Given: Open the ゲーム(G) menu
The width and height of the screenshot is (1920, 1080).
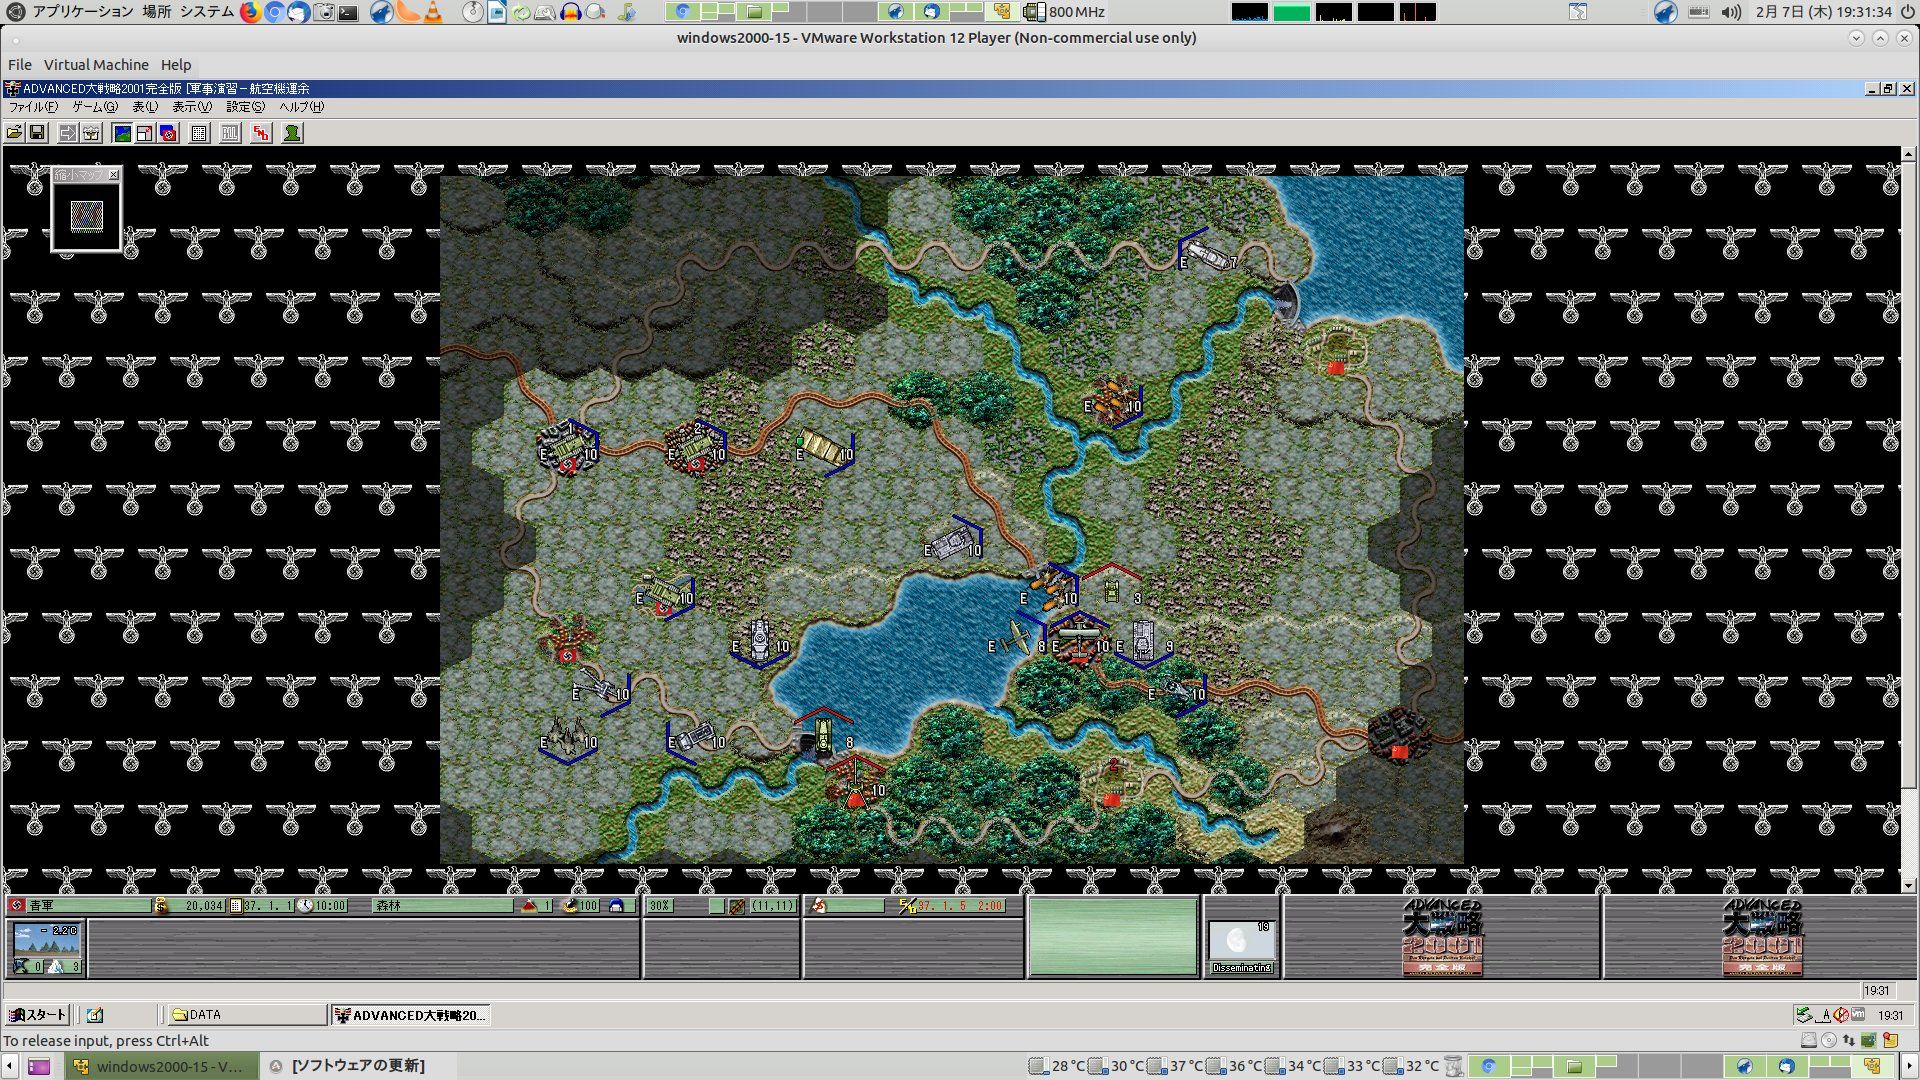Looking at the screenshot, I should (x=94, y=107).
